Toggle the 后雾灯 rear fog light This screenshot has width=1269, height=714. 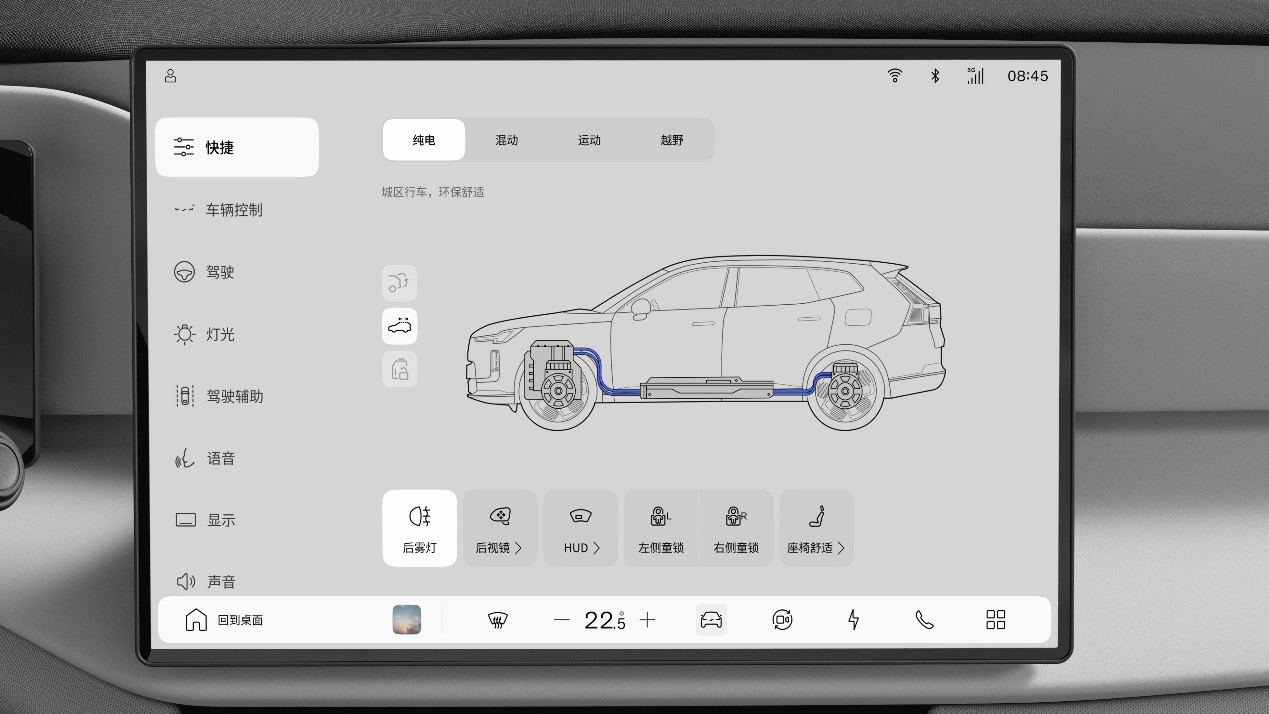tap(420, 528)
